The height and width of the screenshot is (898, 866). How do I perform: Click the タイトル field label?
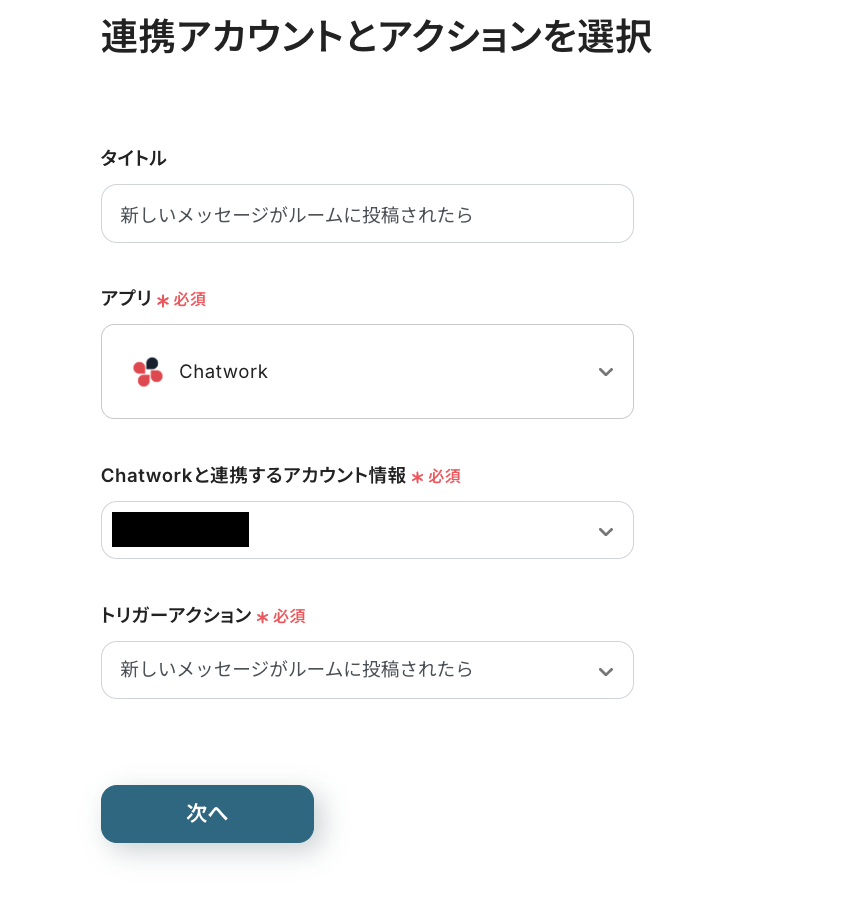[133, 158]
